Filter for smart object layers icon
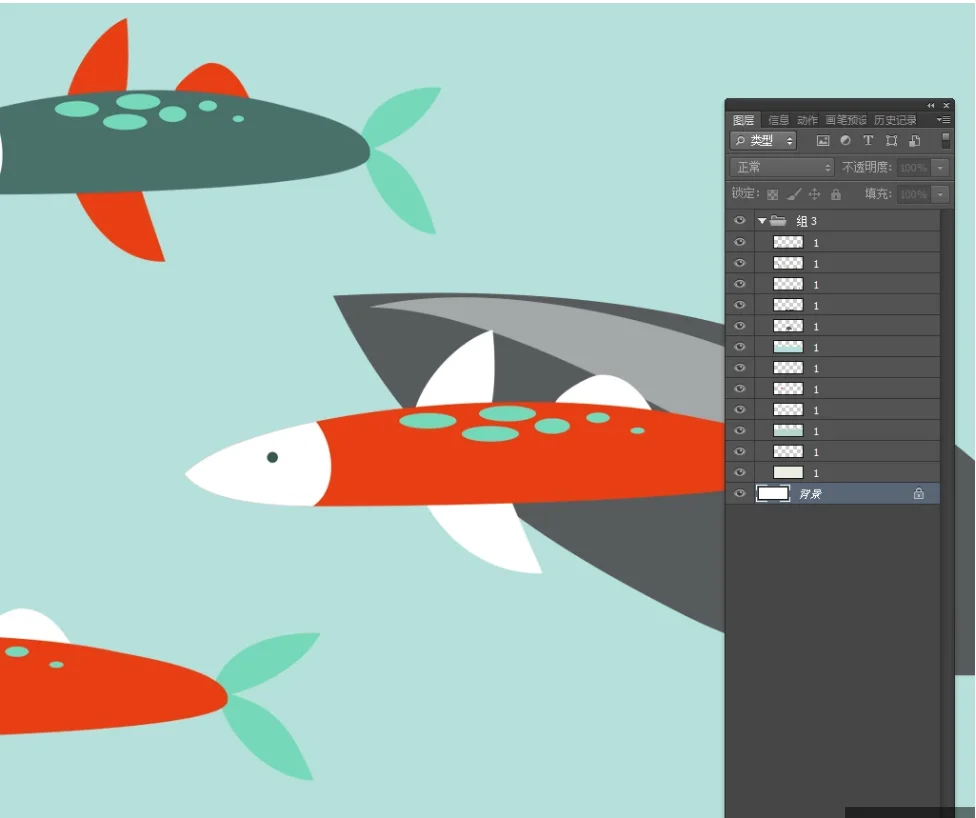976x818 pixels. [x=914, y=141]
